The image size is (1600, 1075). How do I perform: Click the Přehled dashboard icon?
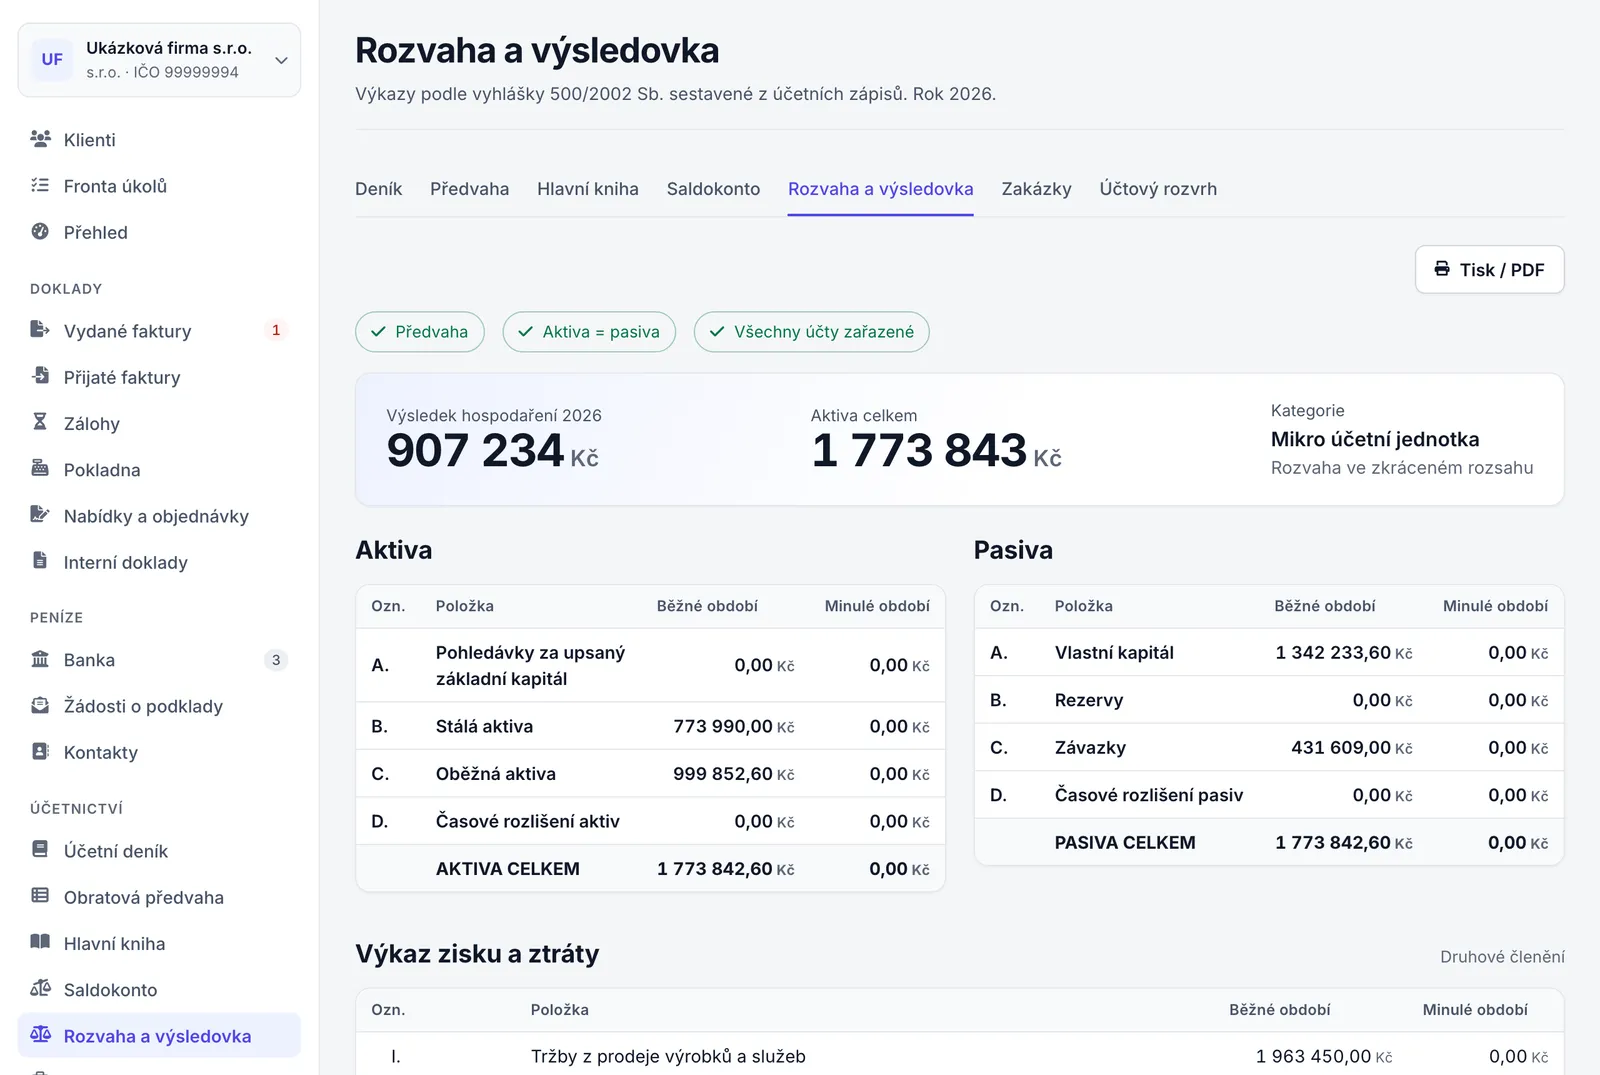pos(40,231)
